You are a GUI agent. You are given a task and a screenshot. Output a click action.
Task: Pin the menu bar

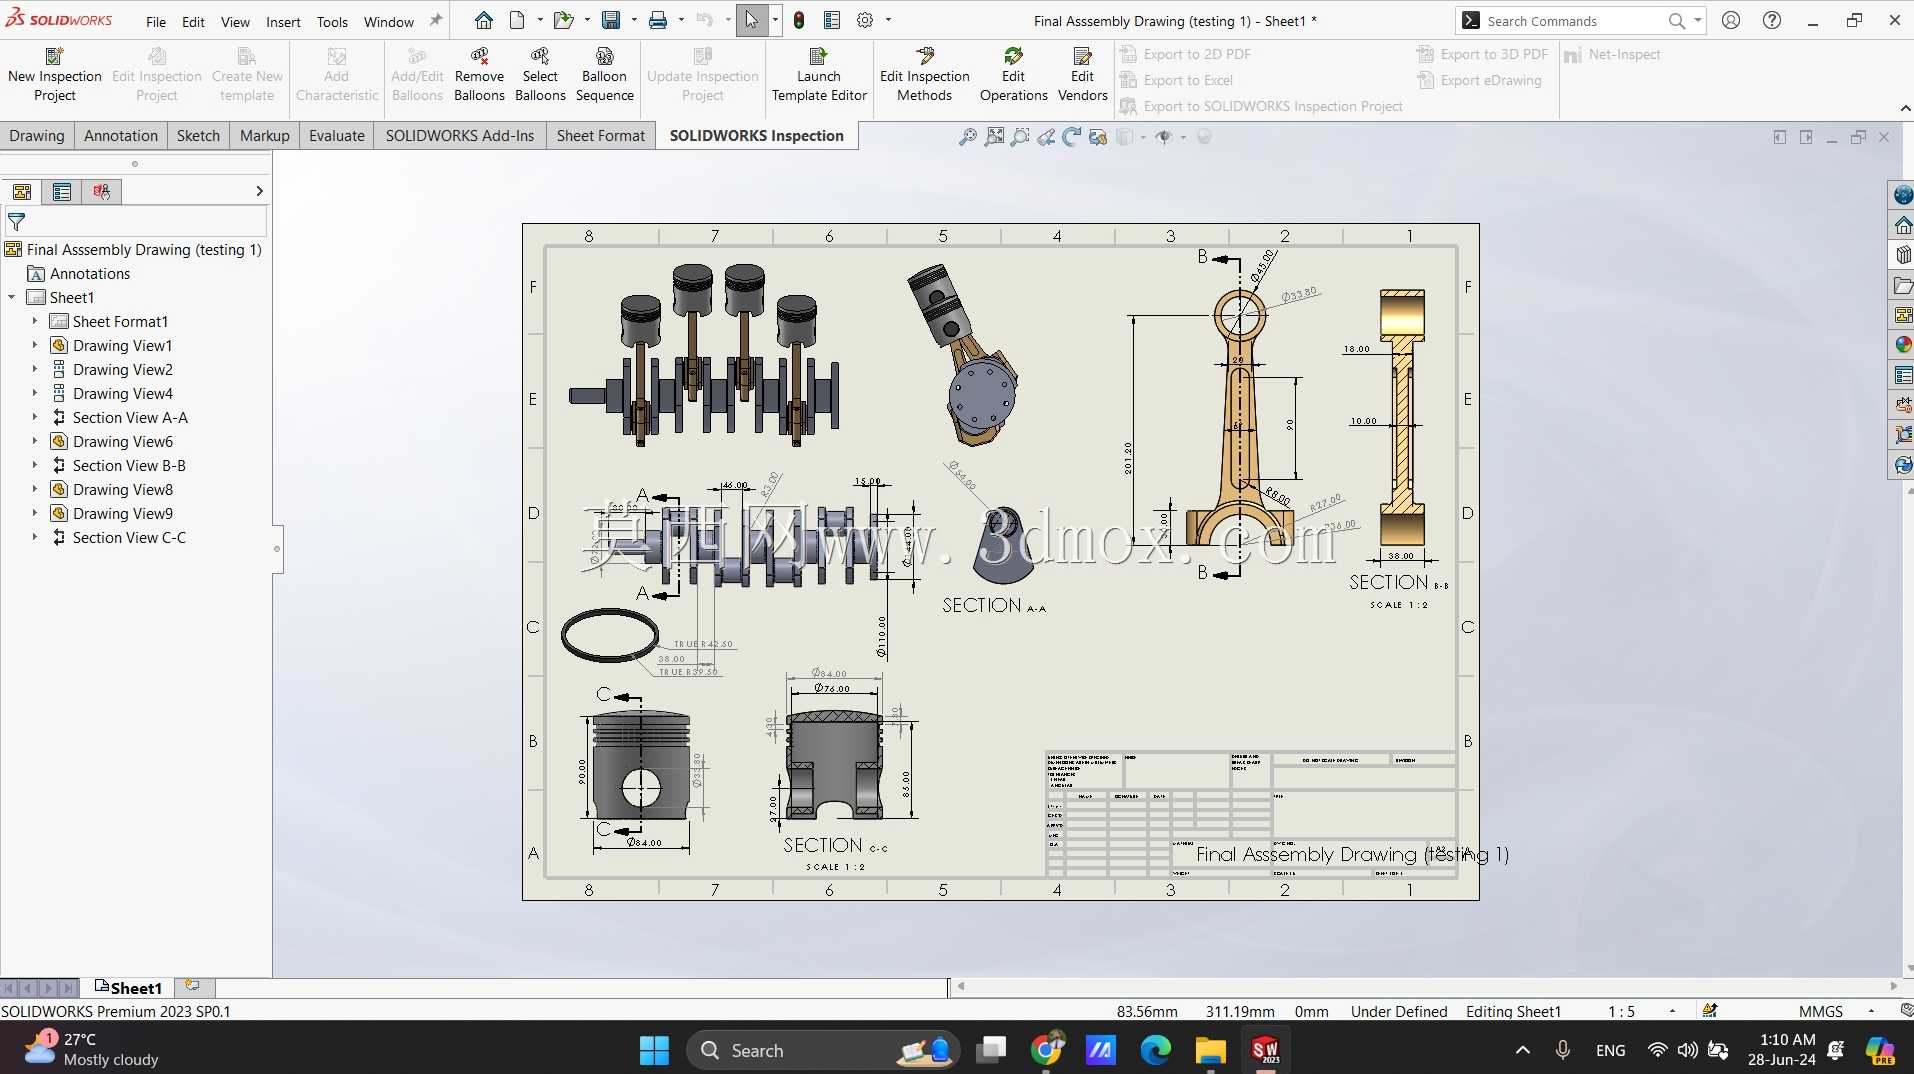coord(435,20)
